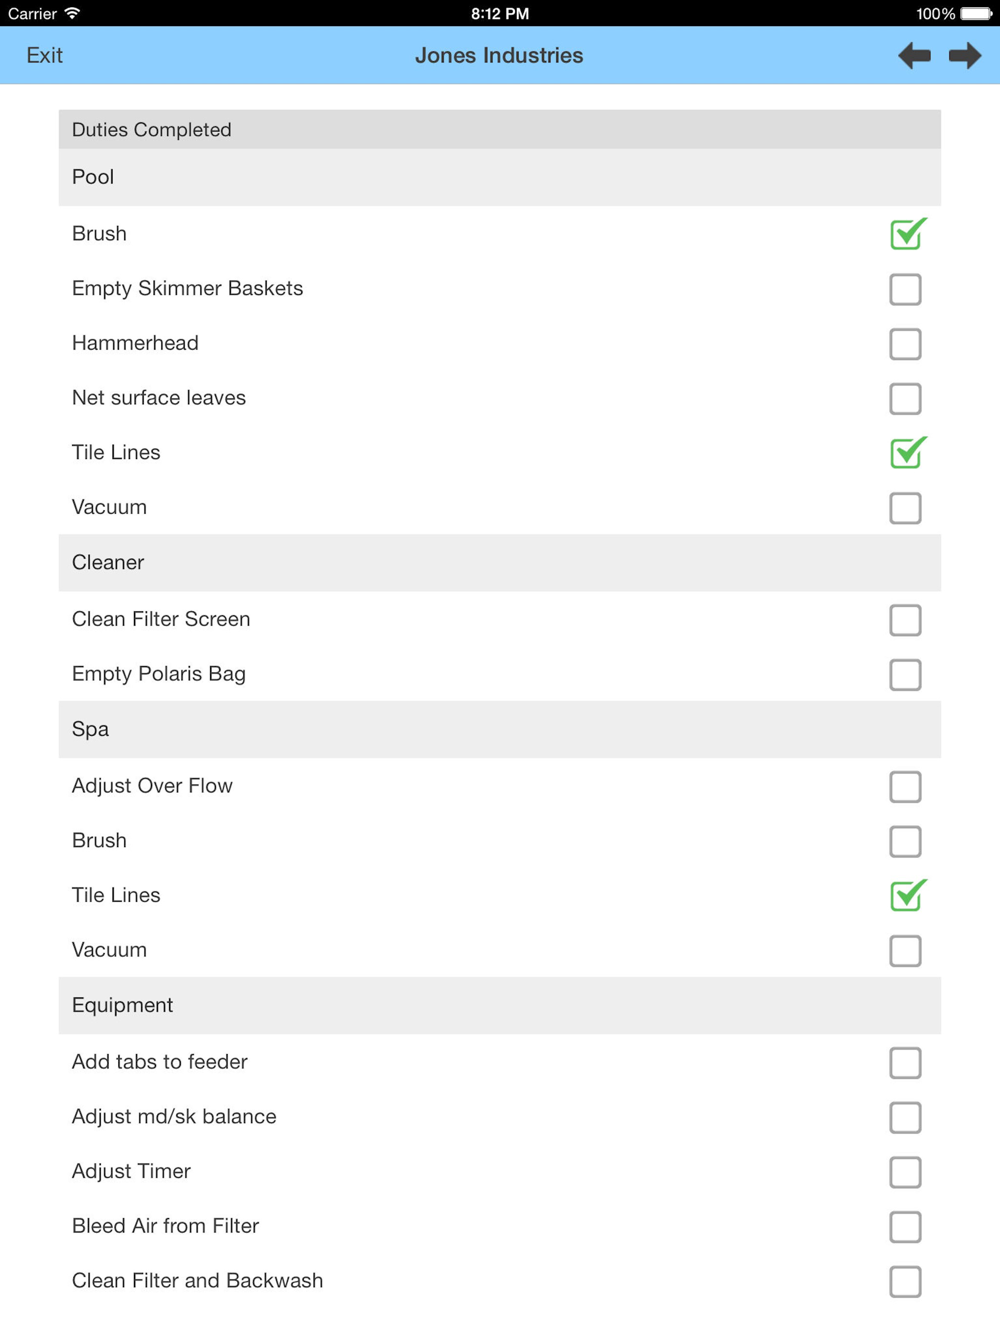Check Empty Skimmer Baskets box
This screenshot has width=1000, height=1334.
coord(905,289)
